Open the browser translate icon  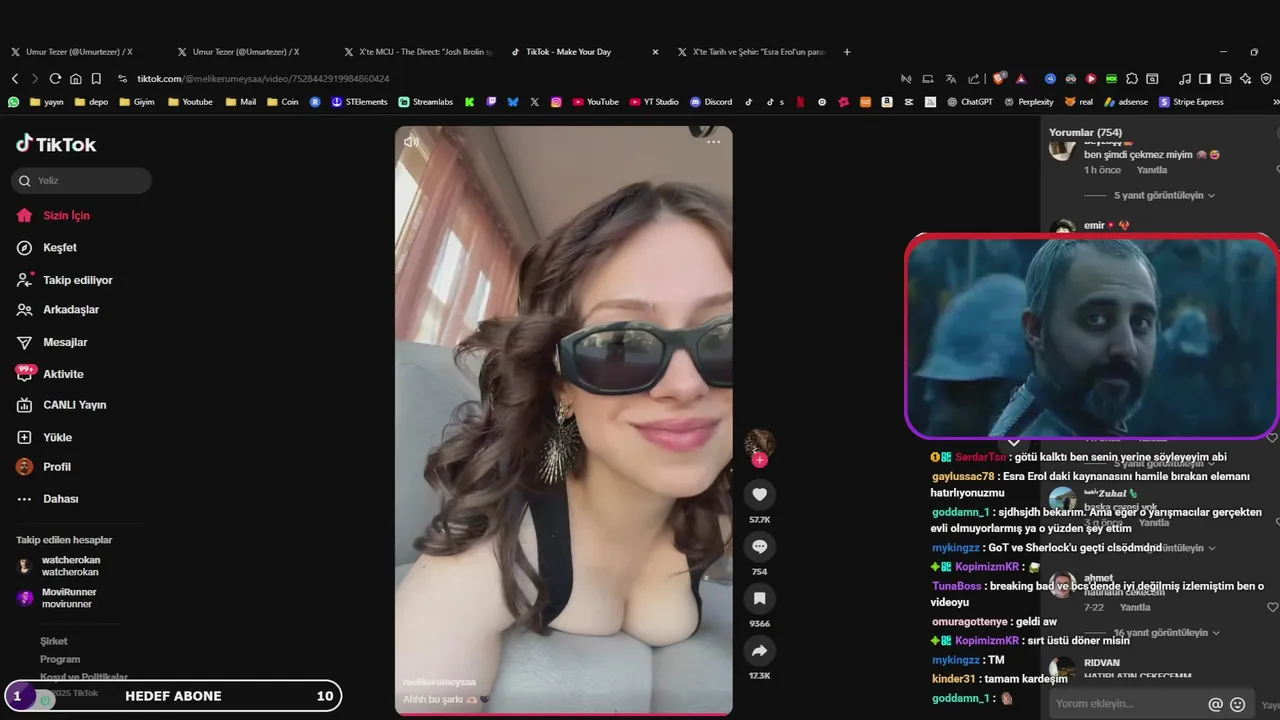[950, 78]
